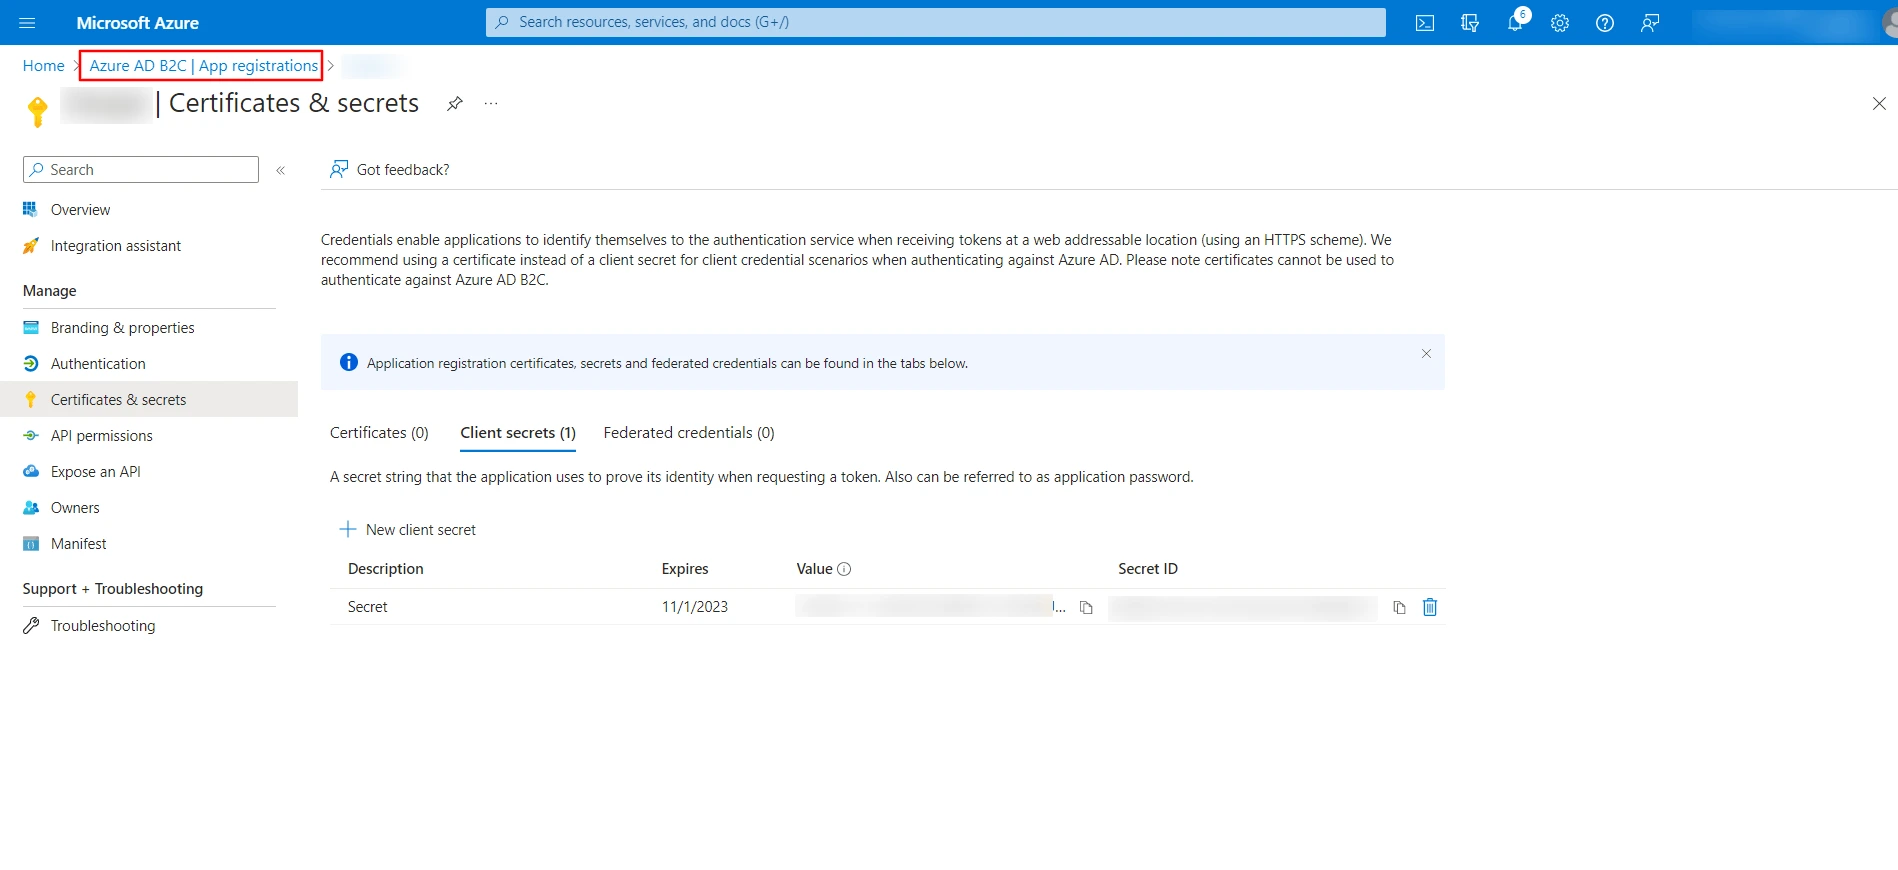Screen dimensions: 1898x870
Task: Go to Azure AD B2C App registrations breadcrumb
Action: click(x=204, y=66)
